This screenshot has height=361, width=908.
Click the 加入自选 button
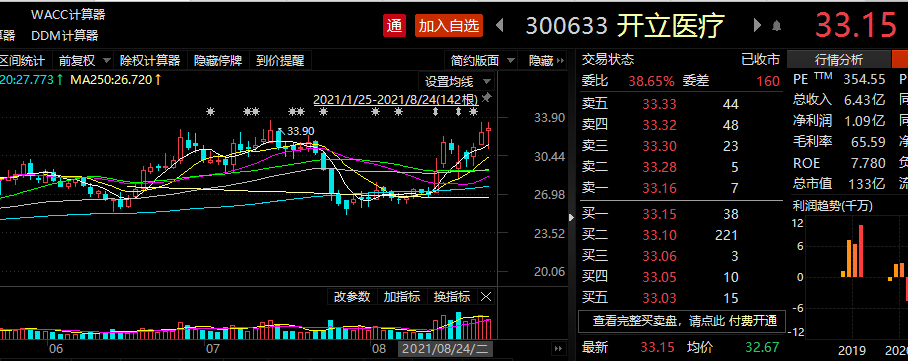[x=449, y=25]
